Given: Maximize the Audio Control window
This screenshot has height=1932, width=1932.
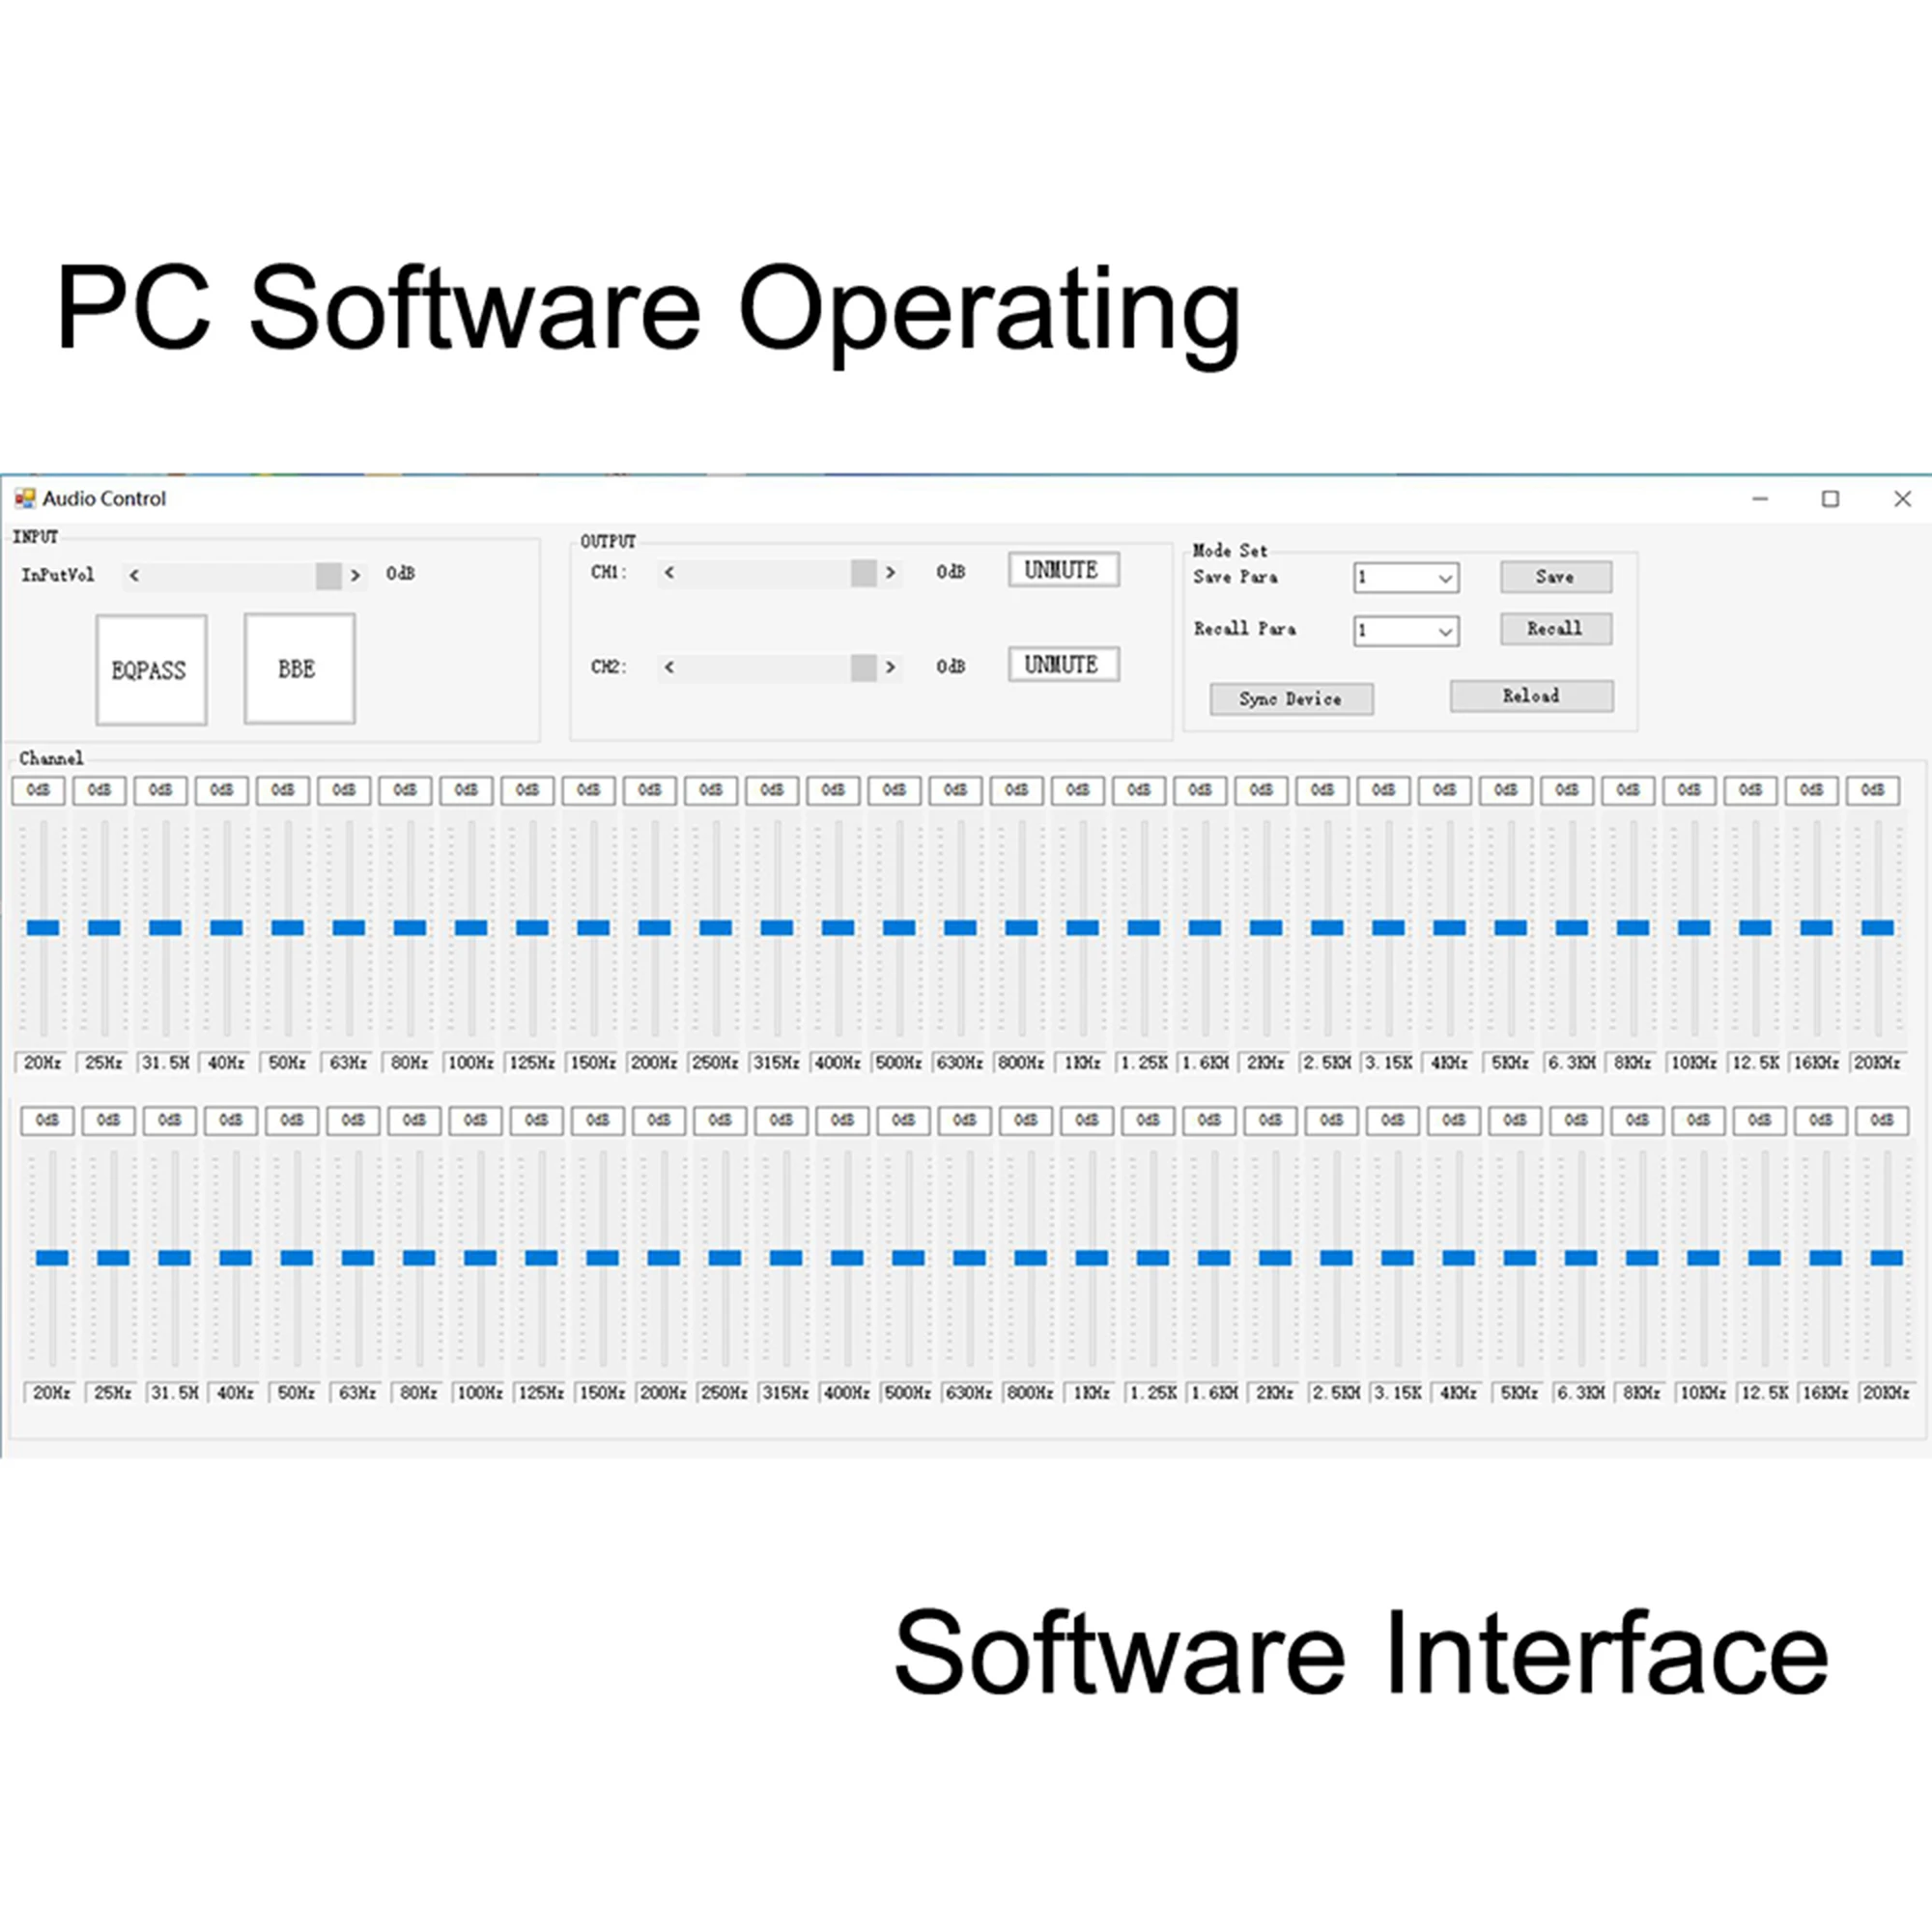Looking at the screenshot, I should pos(1830,498).
